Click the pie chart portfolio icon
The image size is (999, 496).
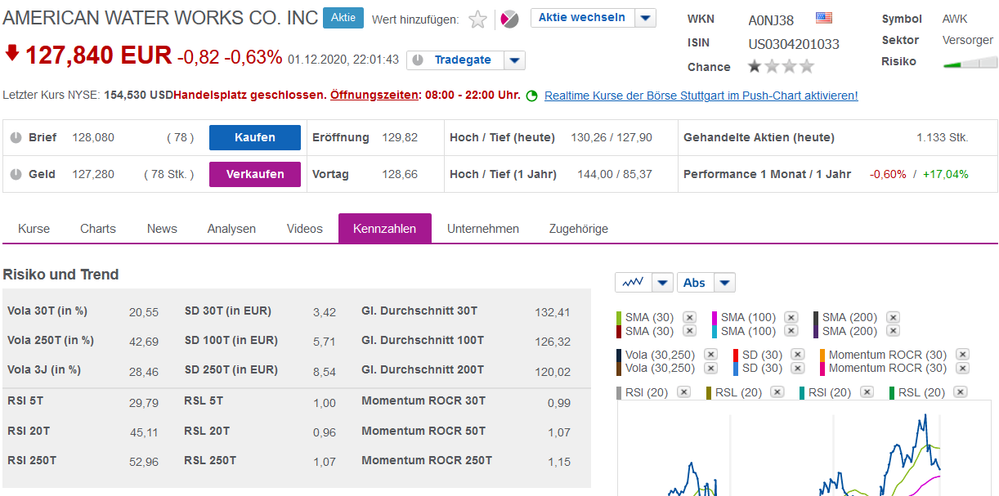tap(510, 19)
